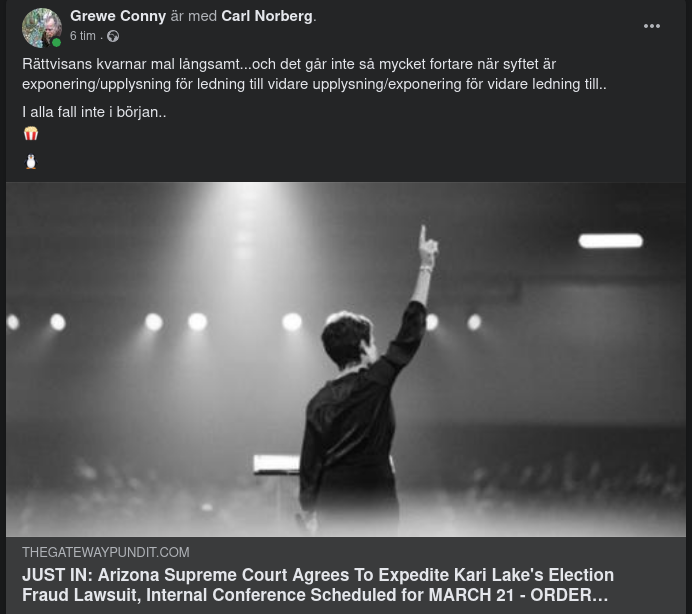The image size is (692, 614).
Task: Click the headline line mentioning MARCH 21
Action: (315, 595)
